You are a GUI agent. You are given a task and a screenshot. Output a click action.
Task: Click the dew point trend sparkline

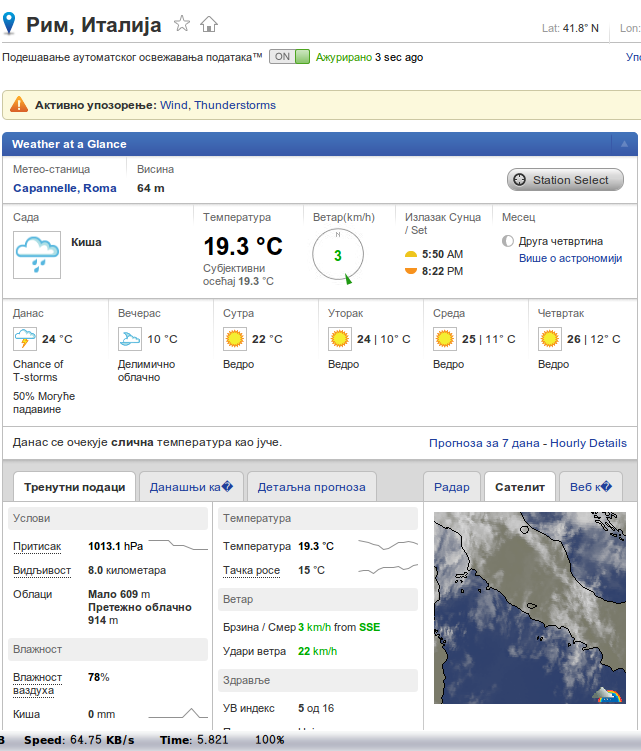[388, 569]
